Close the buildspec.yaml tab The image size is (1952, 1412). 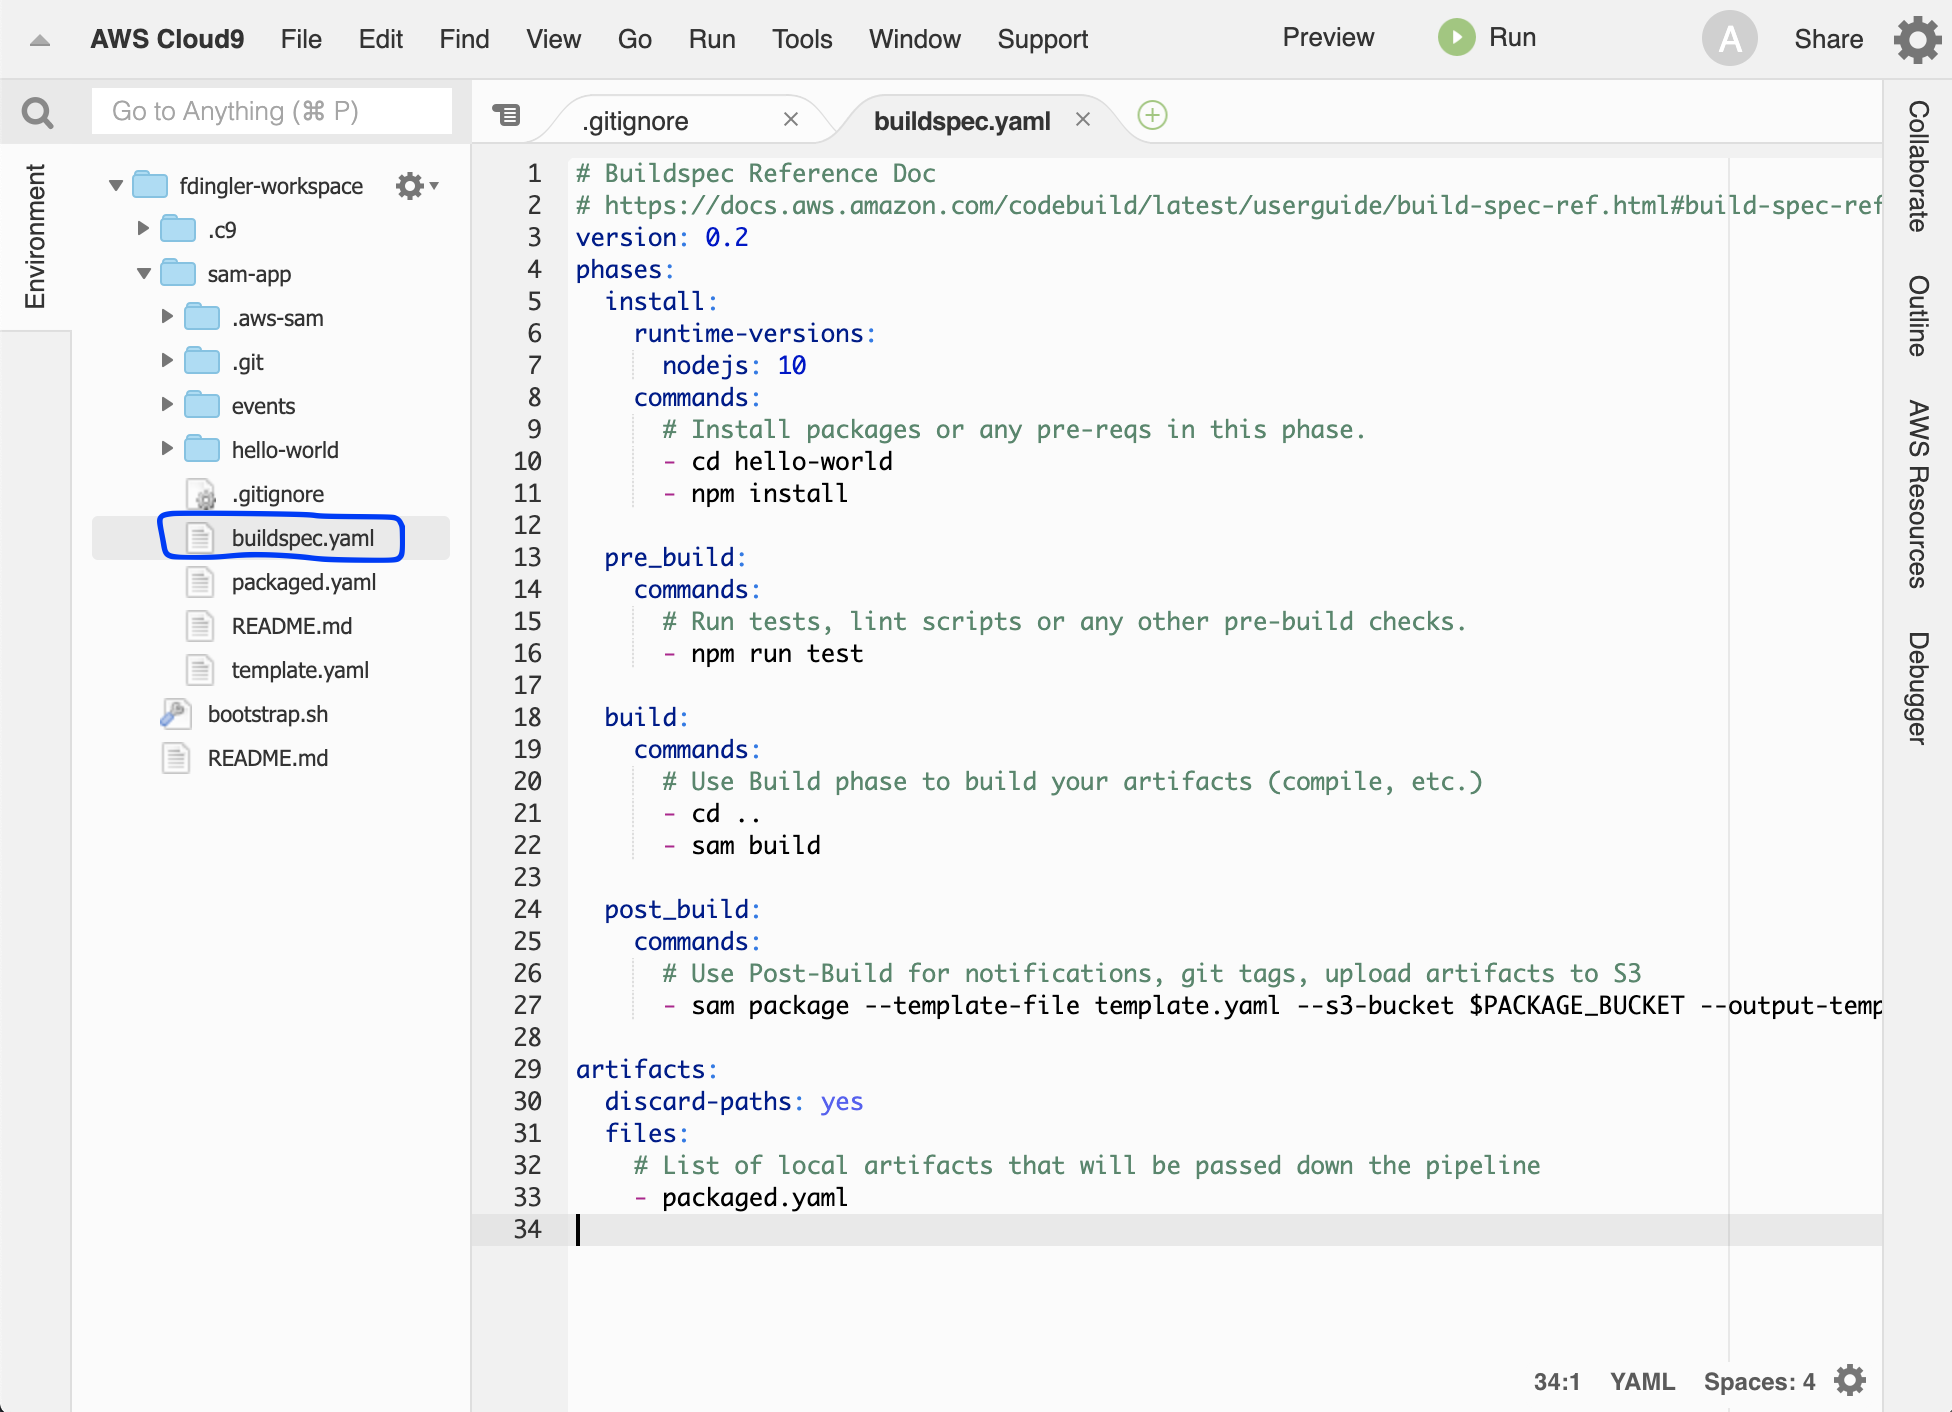(1082, 120)
